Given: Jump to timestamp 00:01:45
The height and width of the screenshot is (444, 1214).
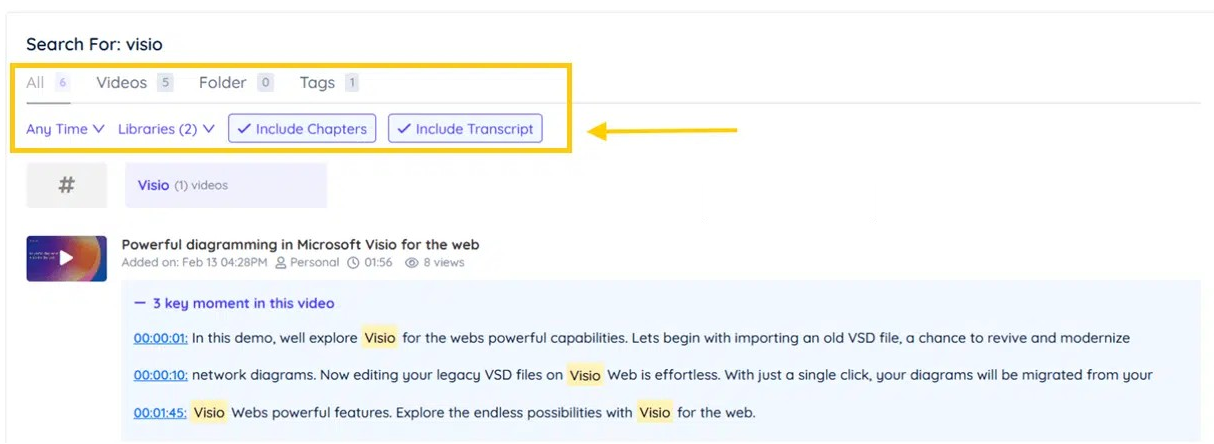Looking at the screenshot, I should click(x=160, y=412).
